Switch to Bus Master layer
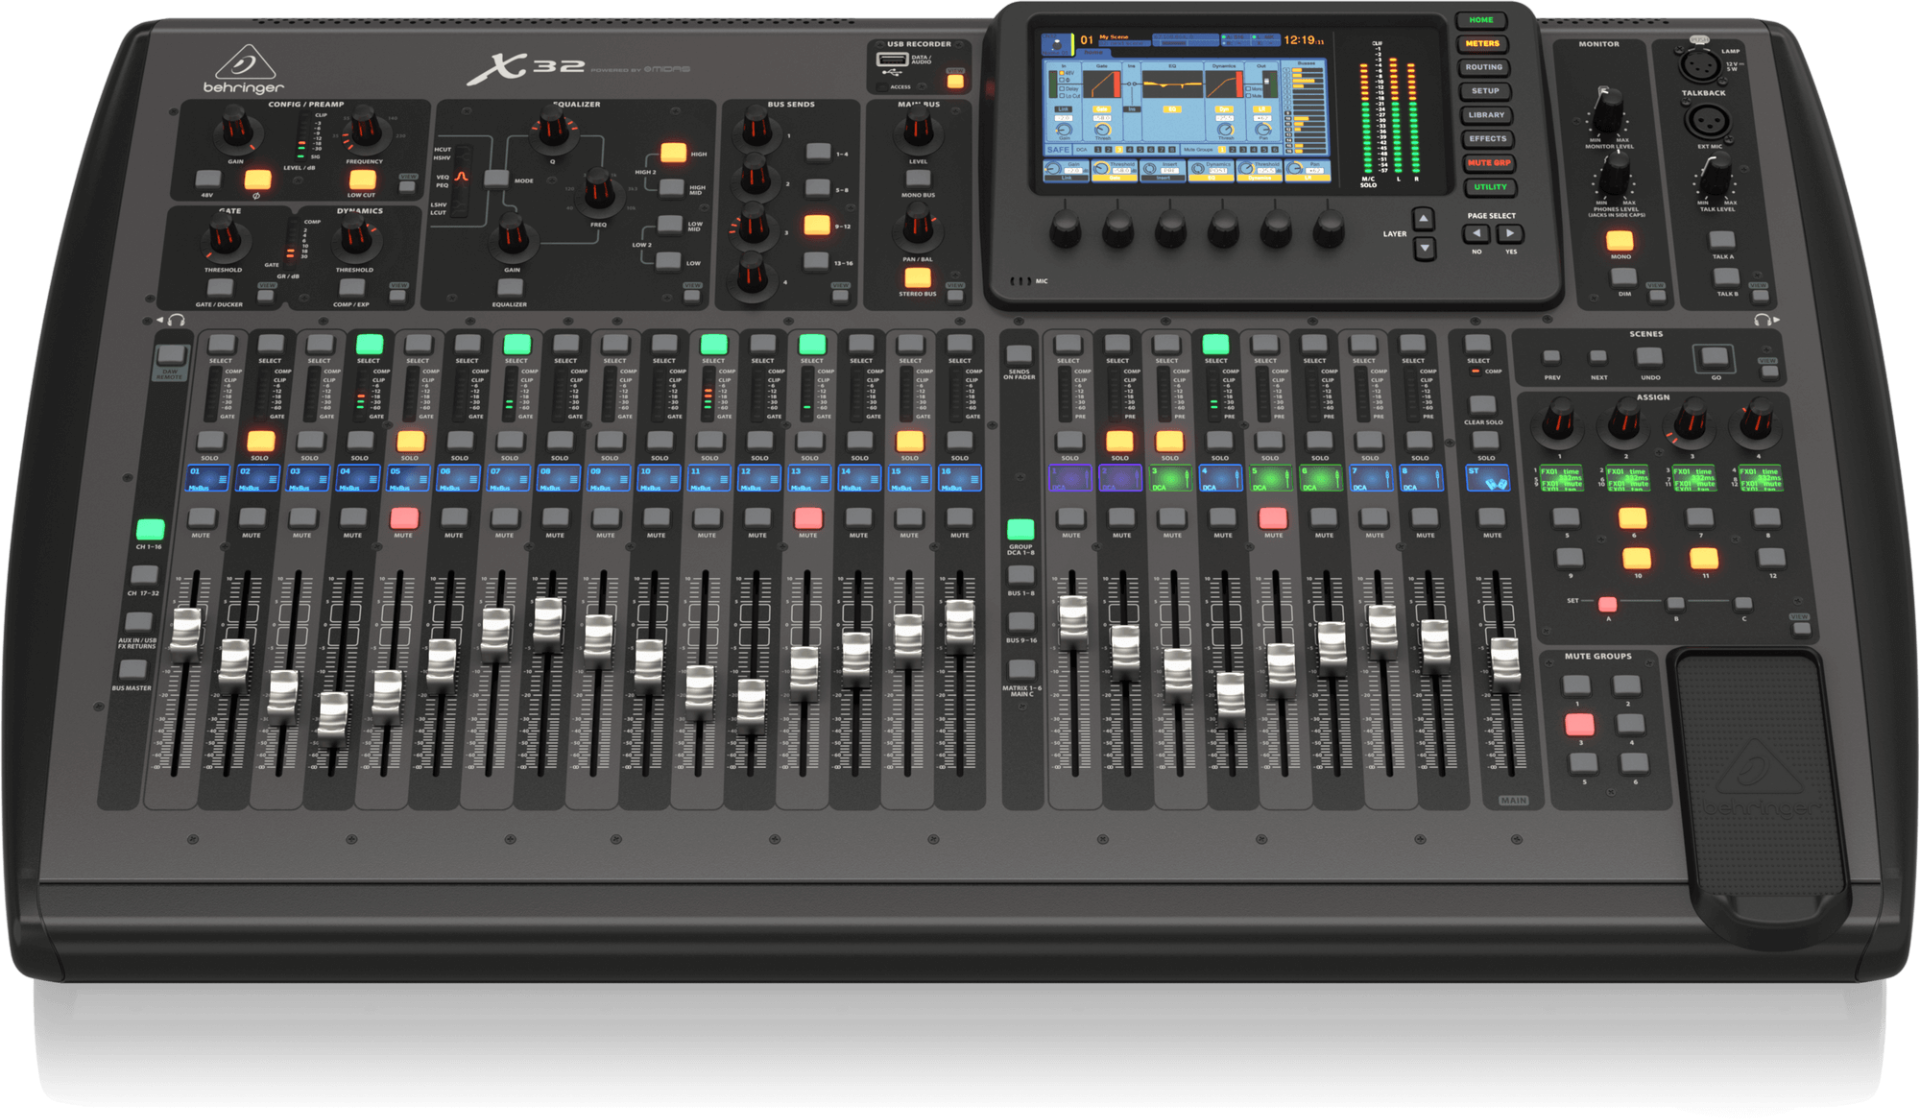 tap(132, 669)
